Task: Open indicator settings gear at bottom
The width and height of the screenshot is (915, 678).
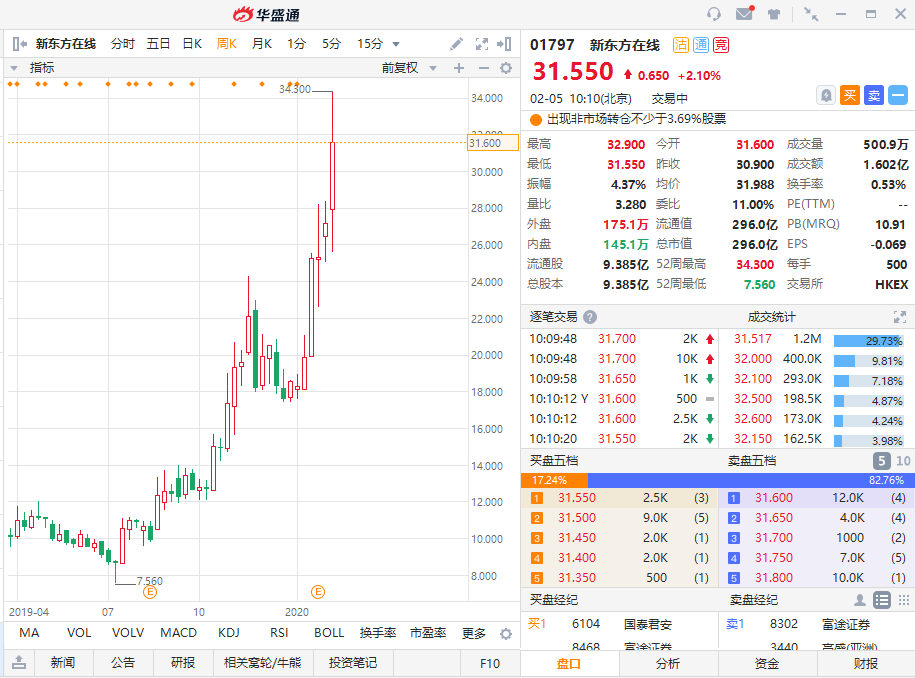Action: pyautogui.click(x=506, y=634)
